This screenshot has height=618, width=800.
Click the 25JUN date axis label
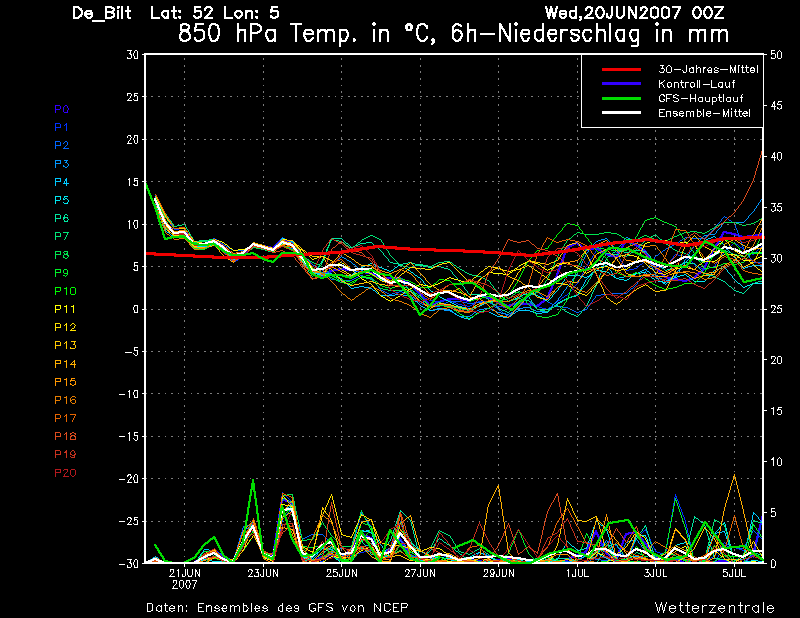(x=342, y=573)
